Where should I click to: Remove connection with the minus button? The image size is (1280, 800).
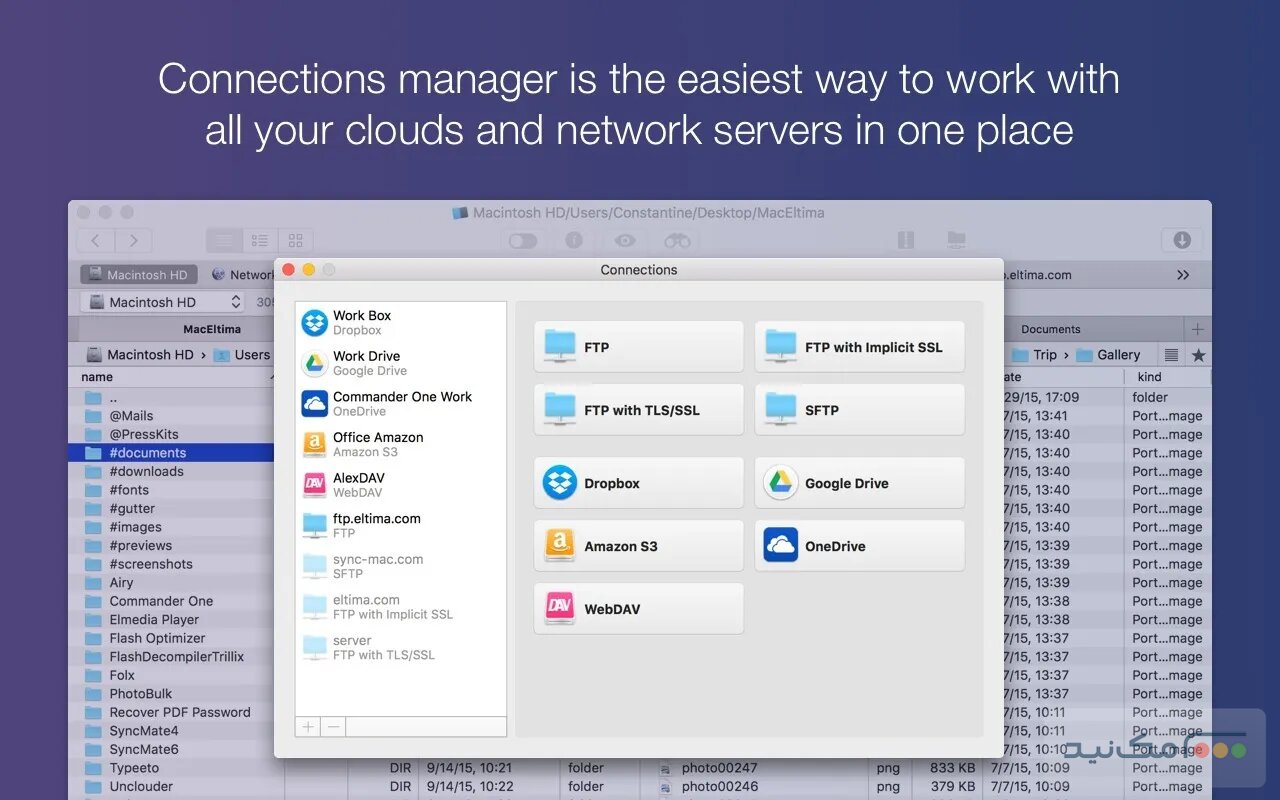click(x=333, y=727)
